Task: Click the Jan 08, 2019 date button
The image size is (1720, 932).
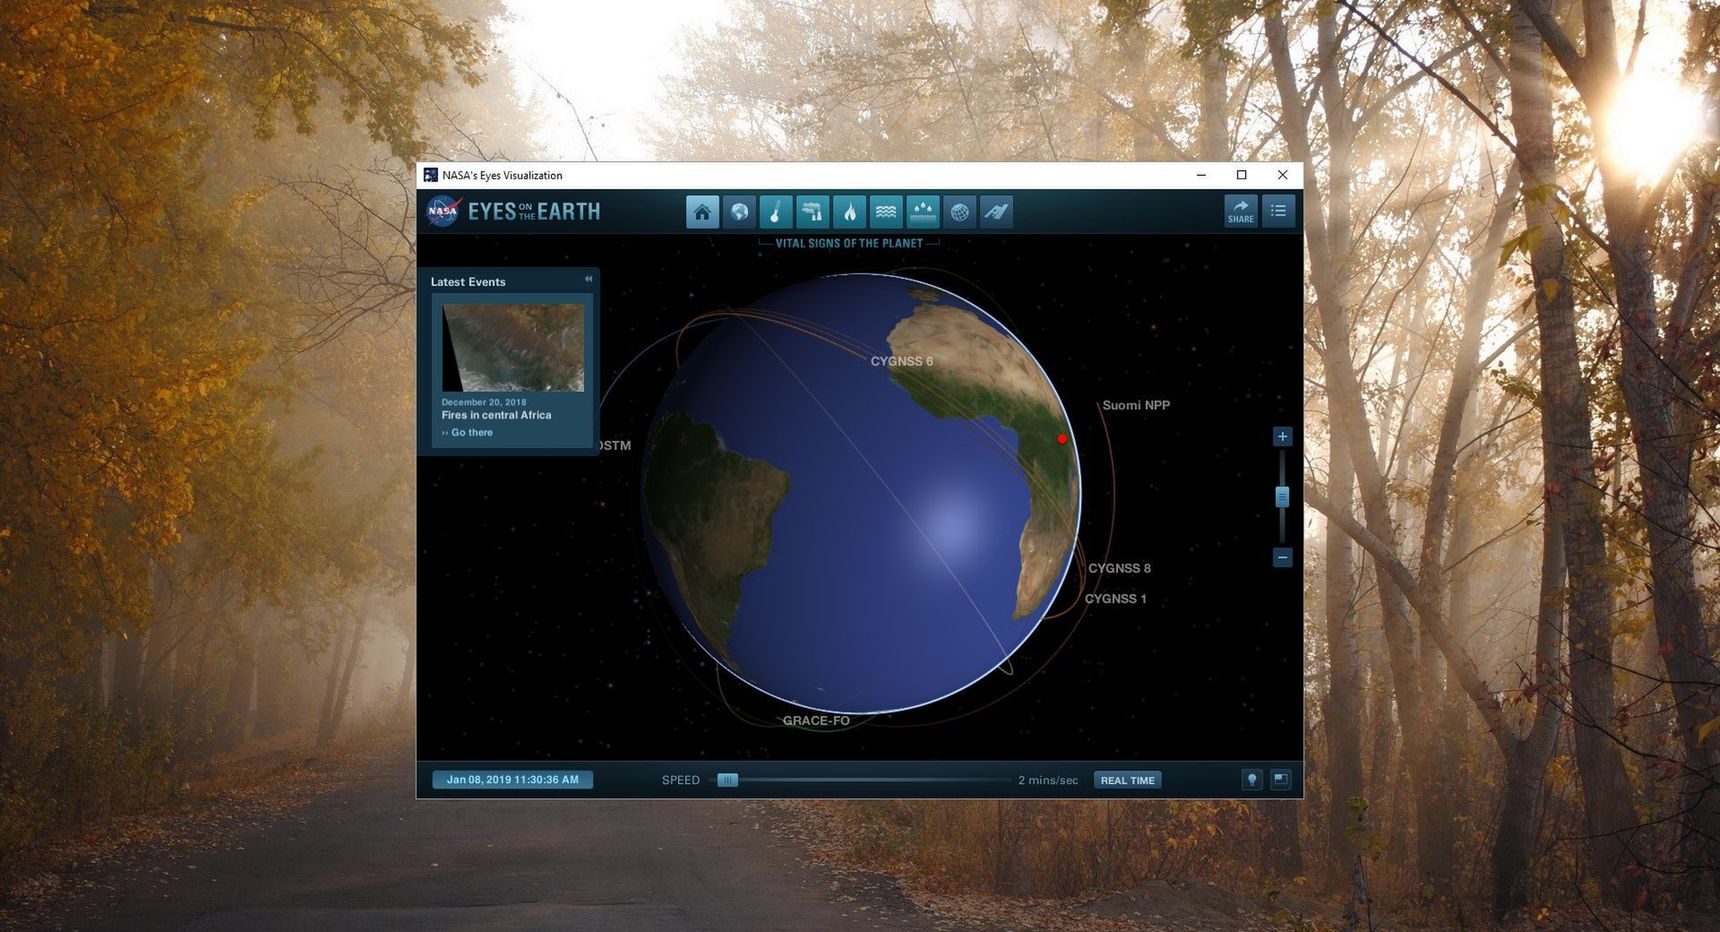Action: click(x=512, y=780)
